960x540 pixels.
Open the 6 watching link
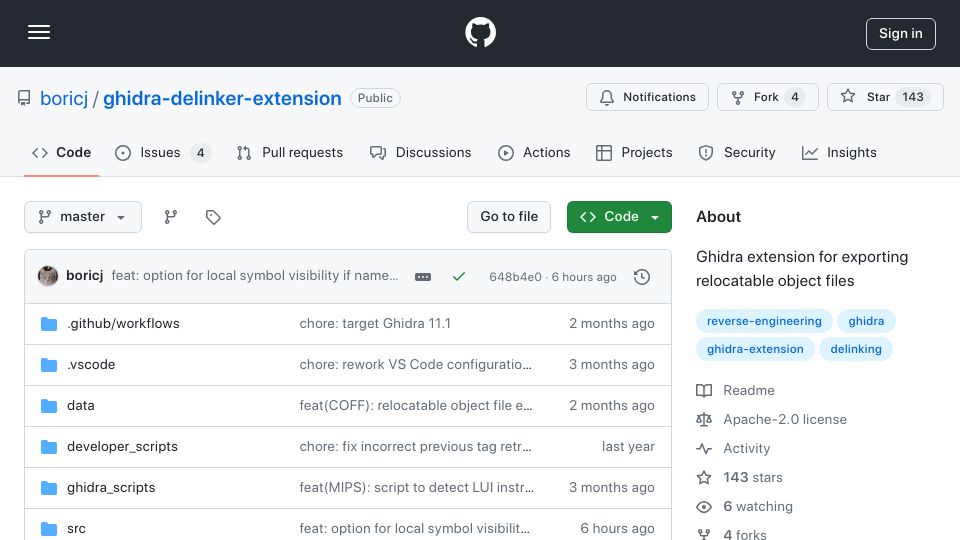(744, 506)
